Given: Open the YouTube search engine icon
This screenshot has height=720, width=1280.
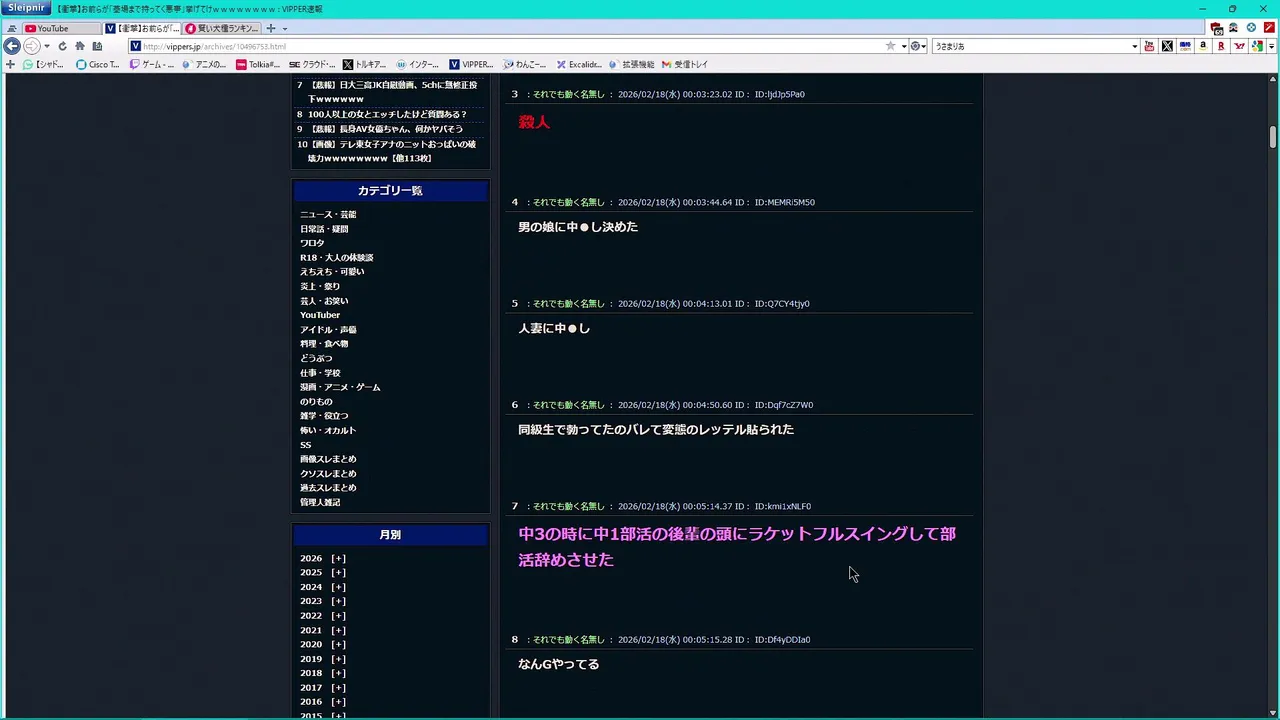Looking at the screenshot, I should (x=1149, y=46).
